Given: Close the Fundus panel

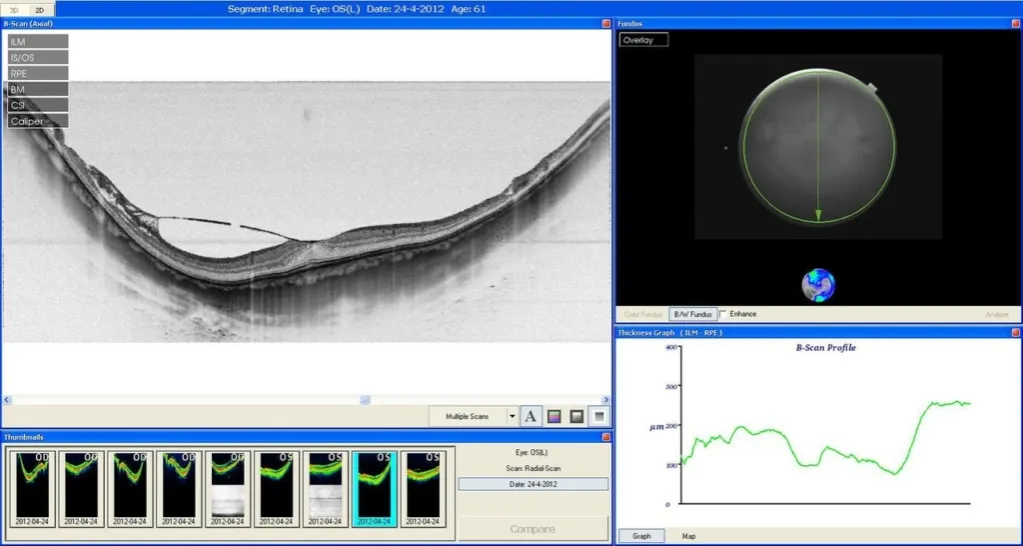Looking at the screenshot, I should point(1015,23).
